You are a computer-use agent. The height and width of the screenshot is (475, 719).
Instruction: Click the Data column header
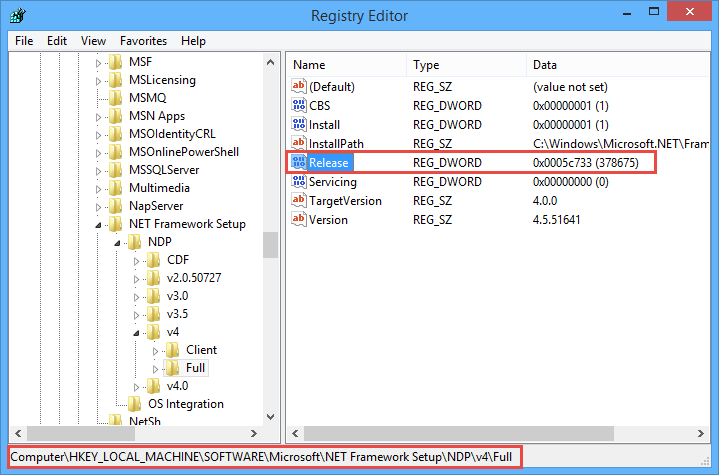tap(545, 65)
